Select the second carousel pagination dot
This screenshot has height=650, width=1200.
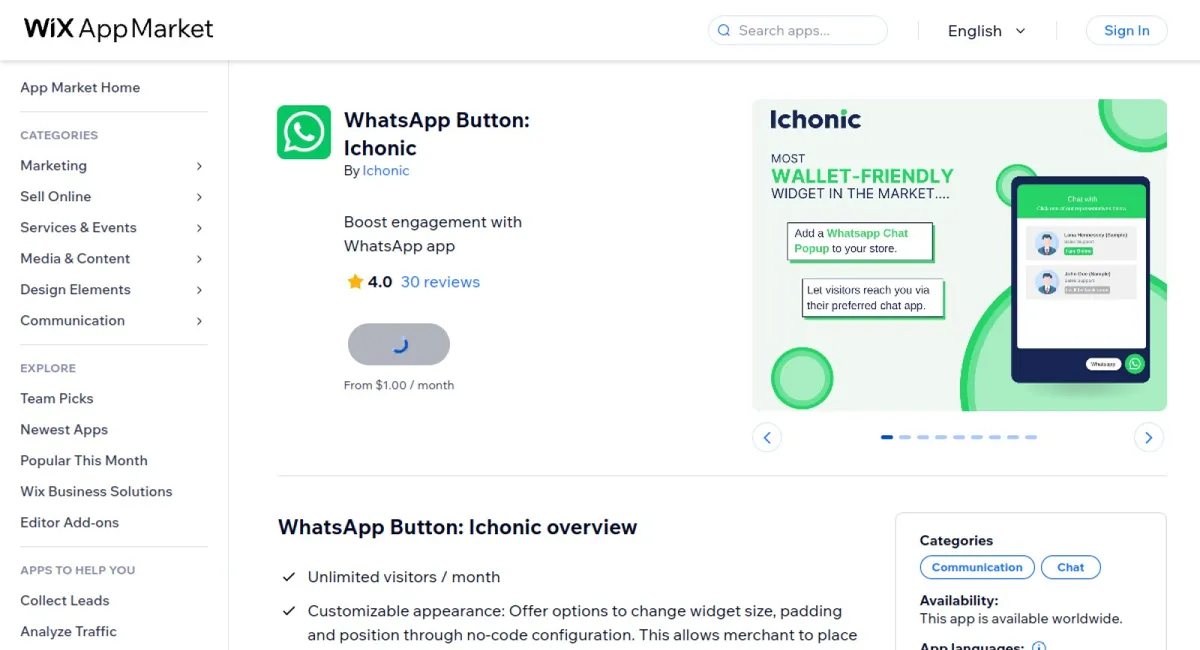pos(904,437)
